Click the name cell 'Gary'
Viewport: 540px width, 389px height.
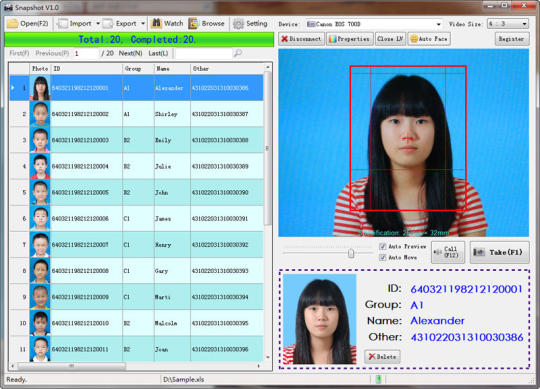pyautogui.click(x=172, y=271)
